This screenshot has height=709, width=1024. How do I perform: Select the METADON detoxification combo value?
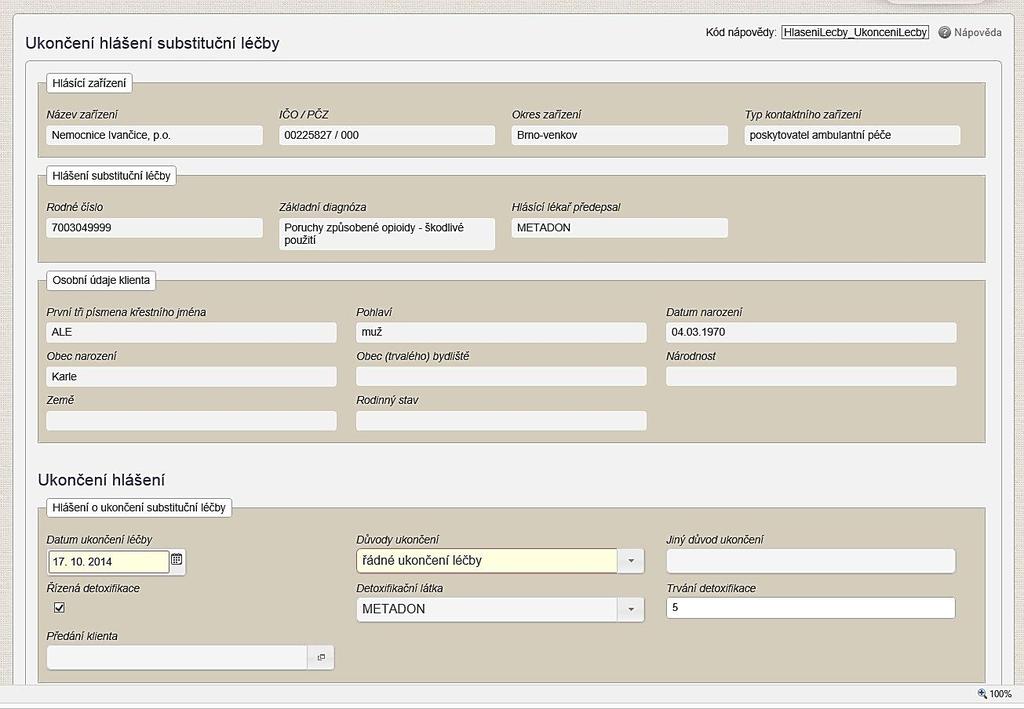[487, 609]
